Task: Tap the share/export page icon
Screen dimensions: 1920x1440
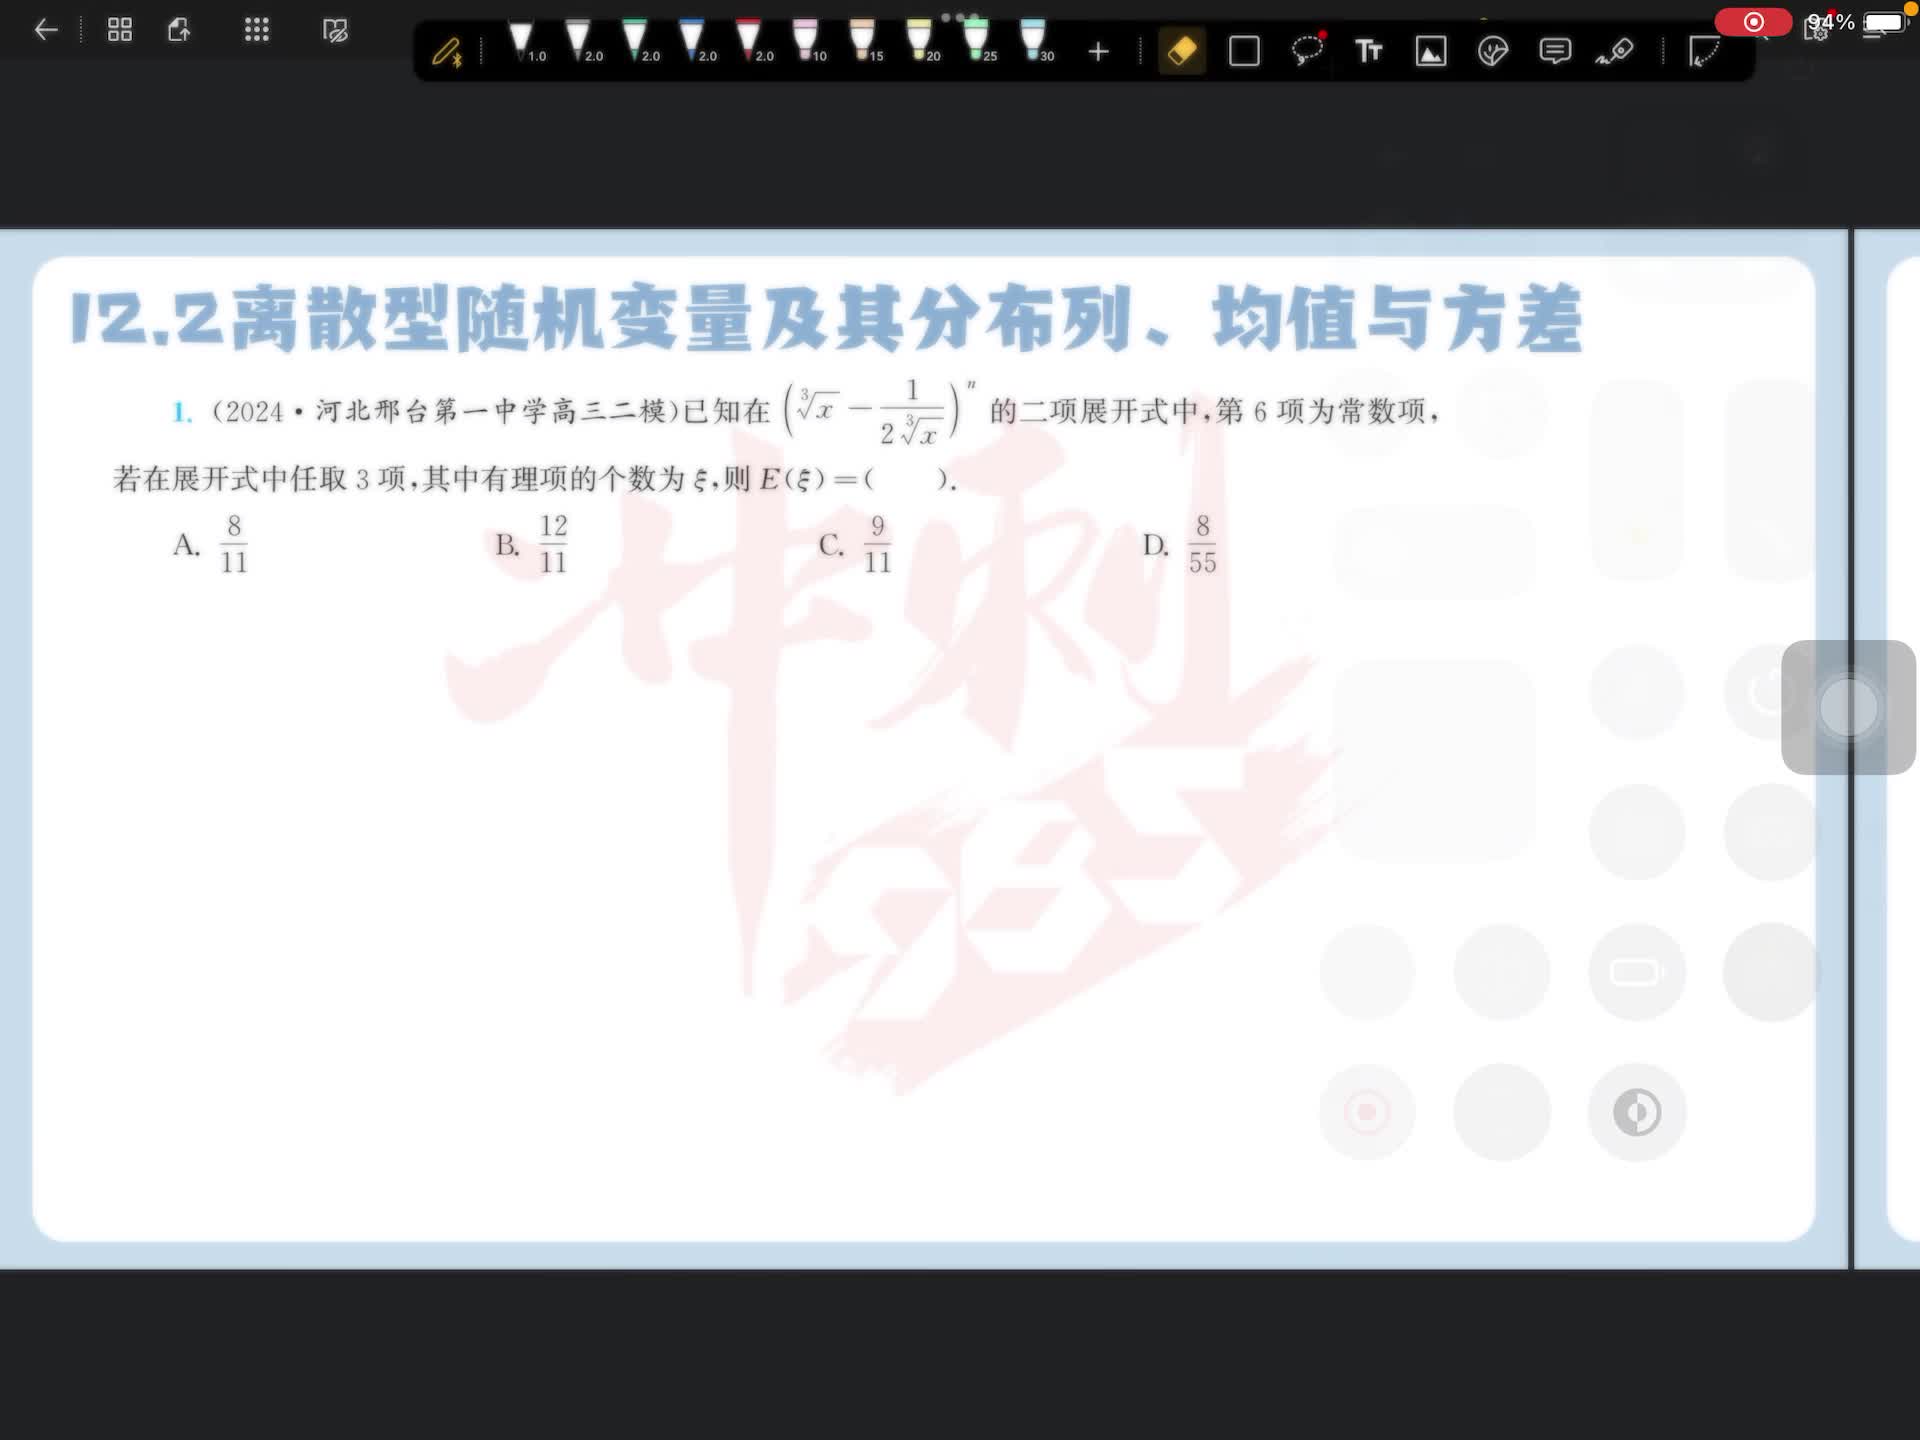Action: (x=180, y=30)
